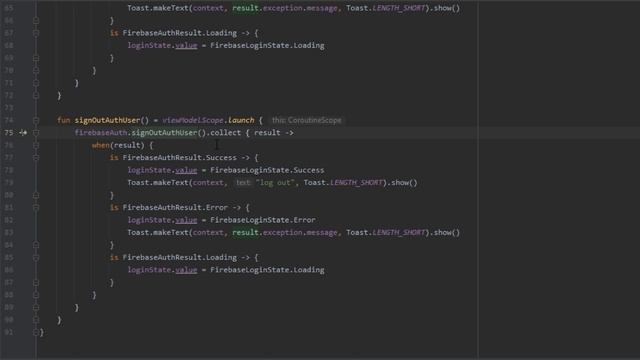
Task: Click 'viewModelScope' on line 74
Action: pos(193,120)
